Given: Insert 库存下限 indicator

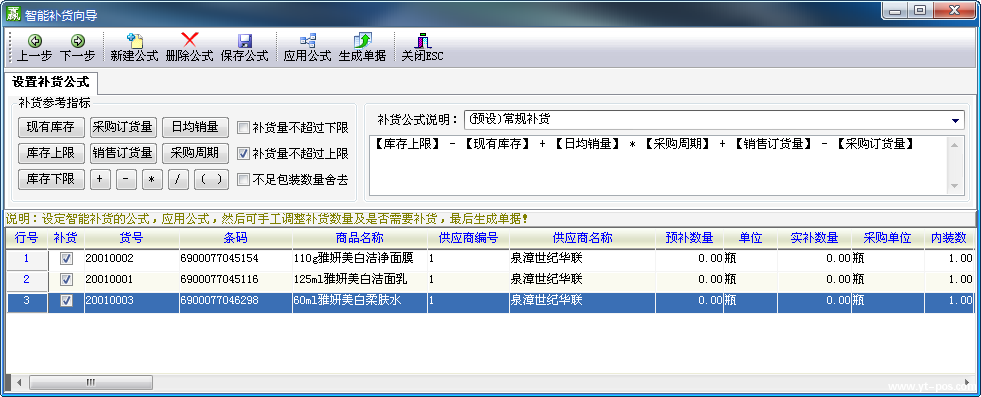Looking at the screenshot, I should pos(51,179).
